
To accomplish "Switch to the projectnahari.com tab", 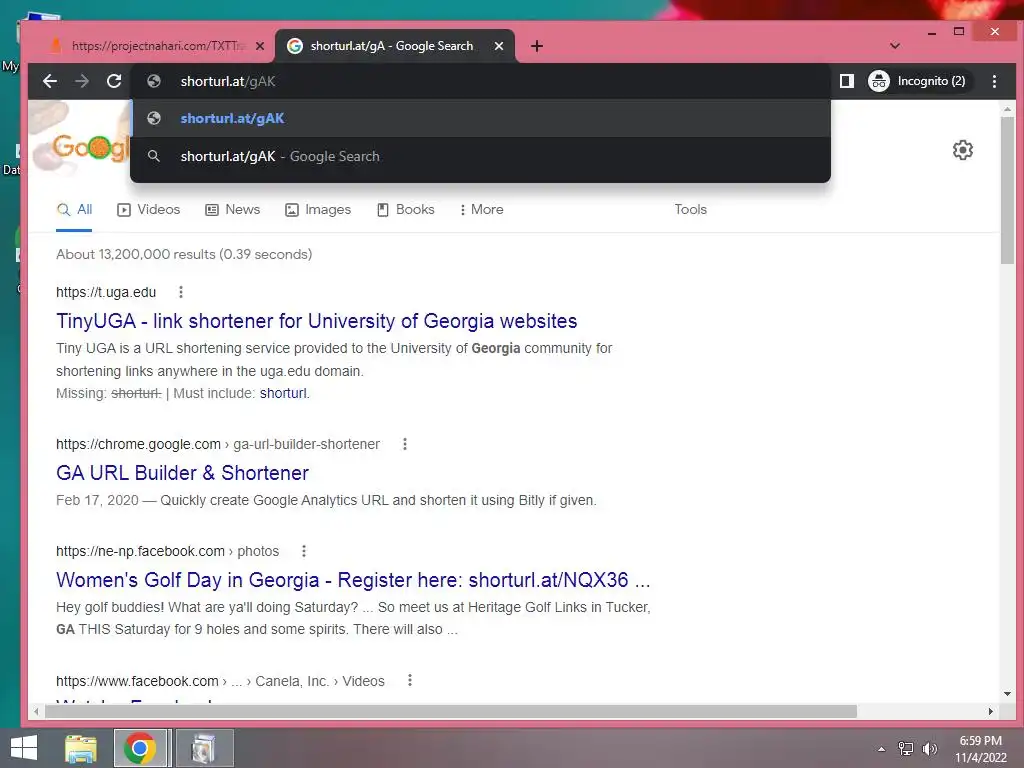I will click(159, 46).
